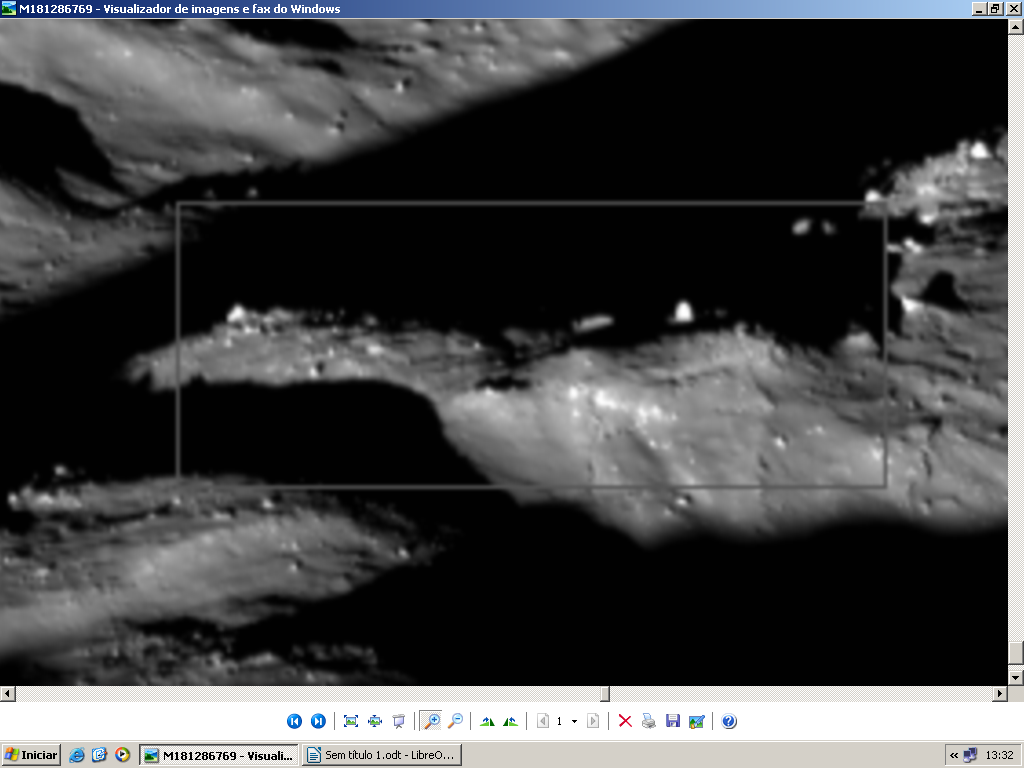Rotate the image clockwise
This screenshot has height=768, width=1024.
pyautogui.click(x=488, y=721)
